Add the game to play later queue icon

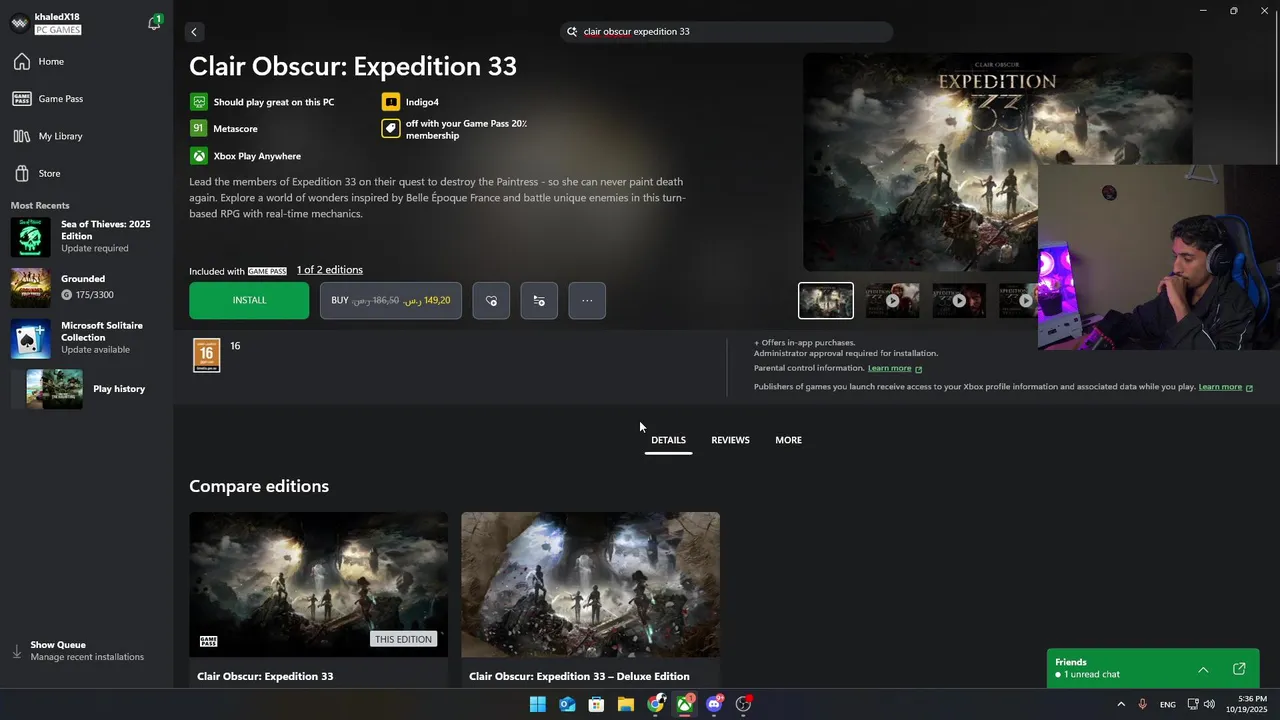pos(539,301)
